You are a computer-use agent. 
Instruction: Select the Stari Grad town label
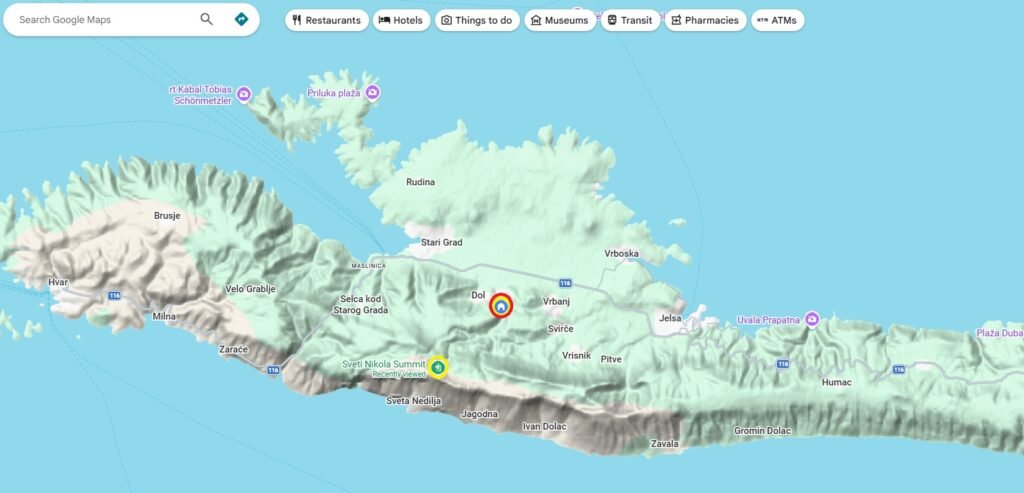tap(441, 242)
